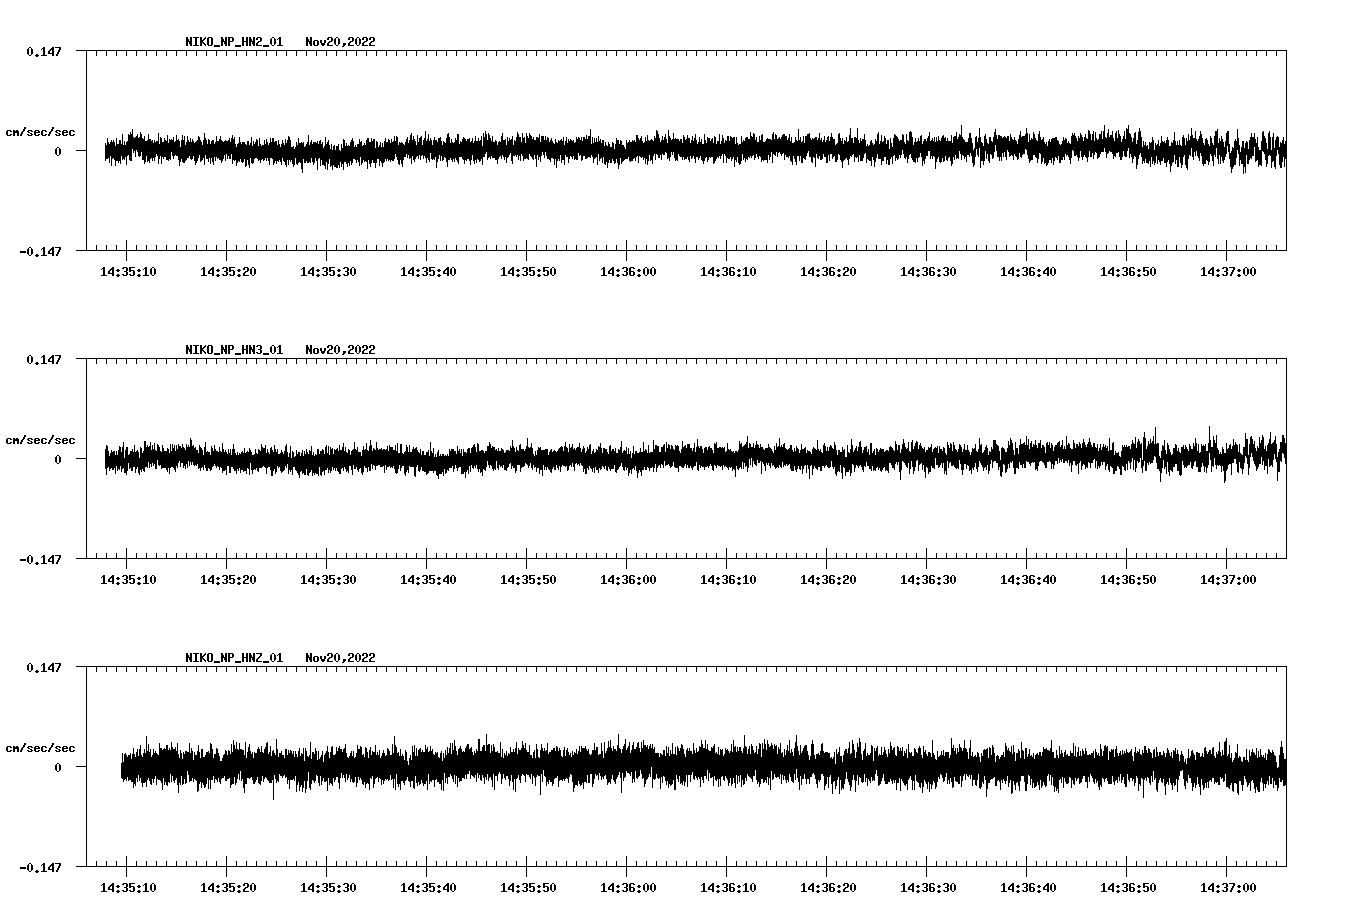Click the 14:36:00 time label on HNZ axis
Viewport: 1358px width, 924px height.
628,888
